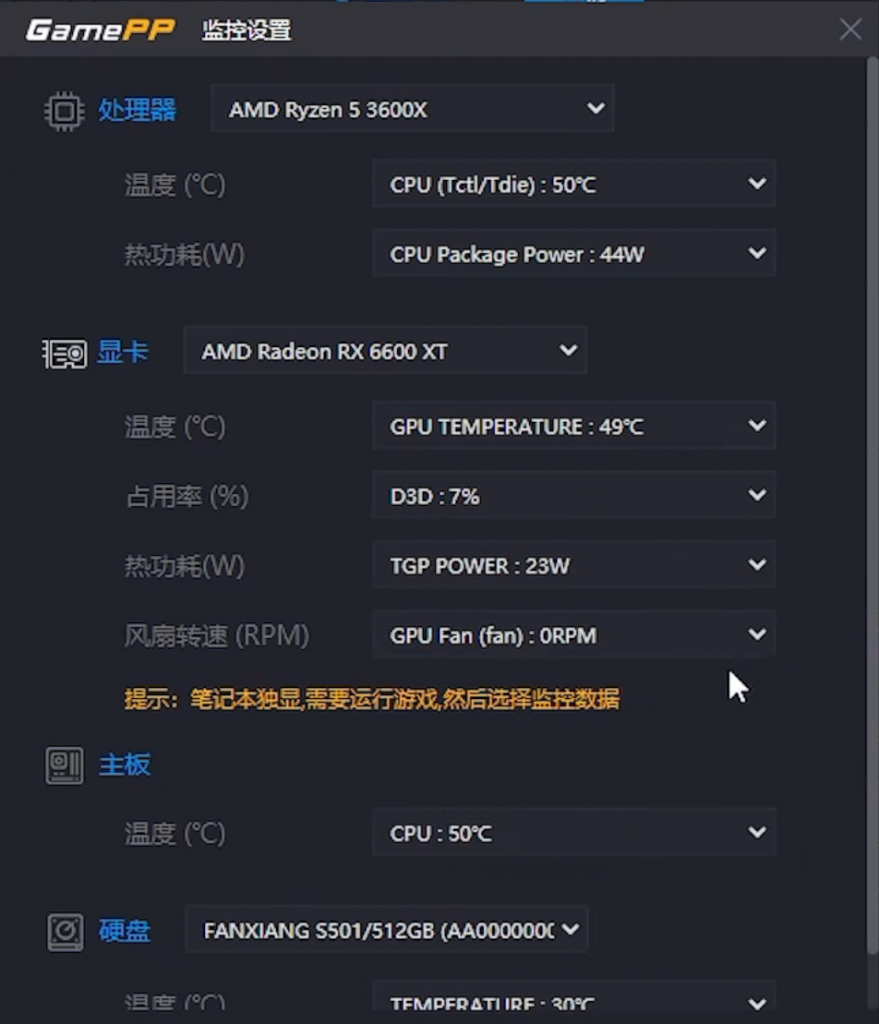Click the orange 提示 notebook GPU hint text
The height and width of the screenshot is (1024, 879).
(372, 699)
